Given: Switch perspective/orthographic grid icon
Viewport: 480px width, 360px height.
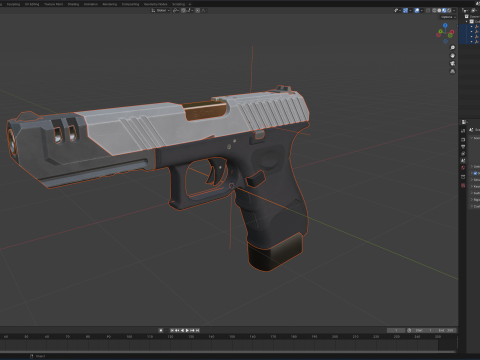Looking at the screenshot, I should click(452, 71).
